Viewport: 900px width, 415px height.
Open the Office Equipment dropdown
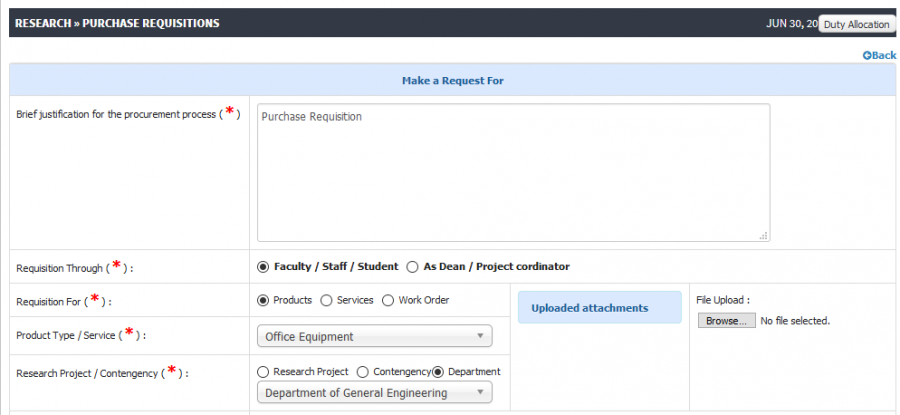click(374, 336)
